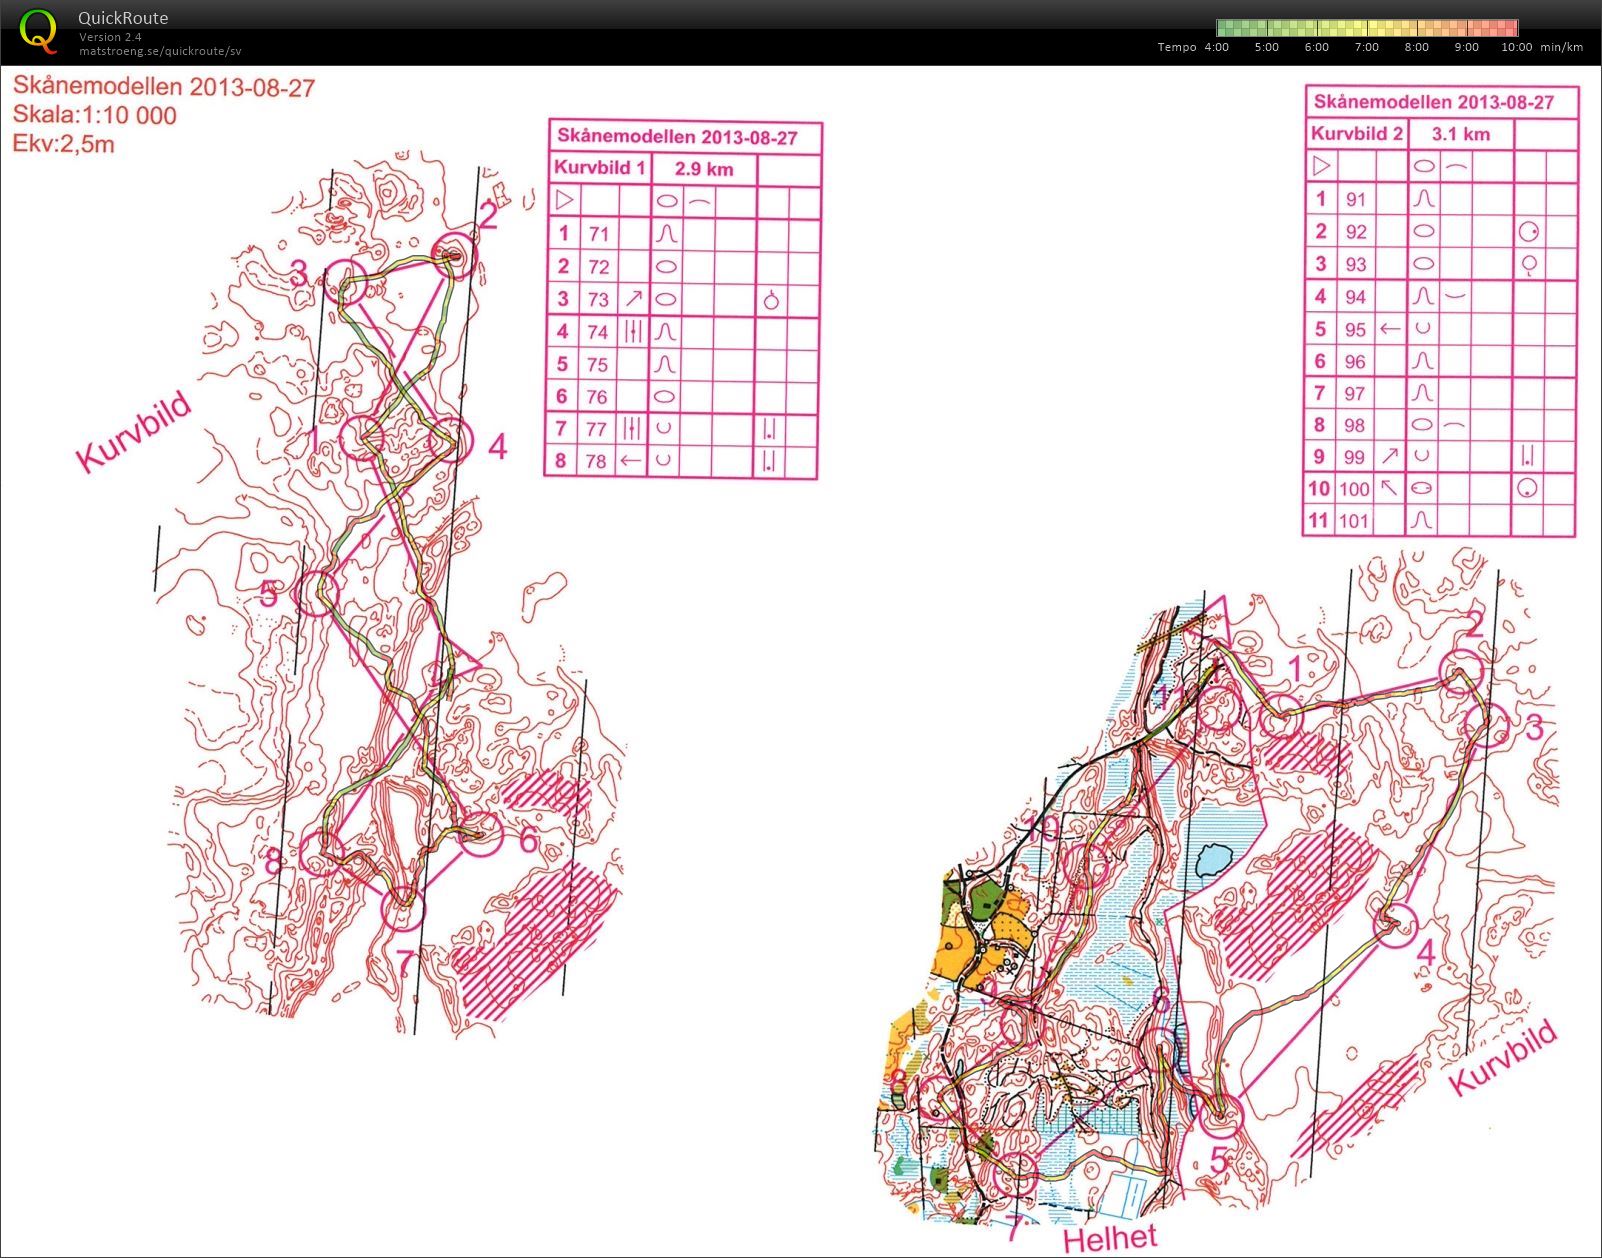Click control circle 7 on the right map
The width and height of the screenshot is (1602, 1258).
(1017, 1174)
